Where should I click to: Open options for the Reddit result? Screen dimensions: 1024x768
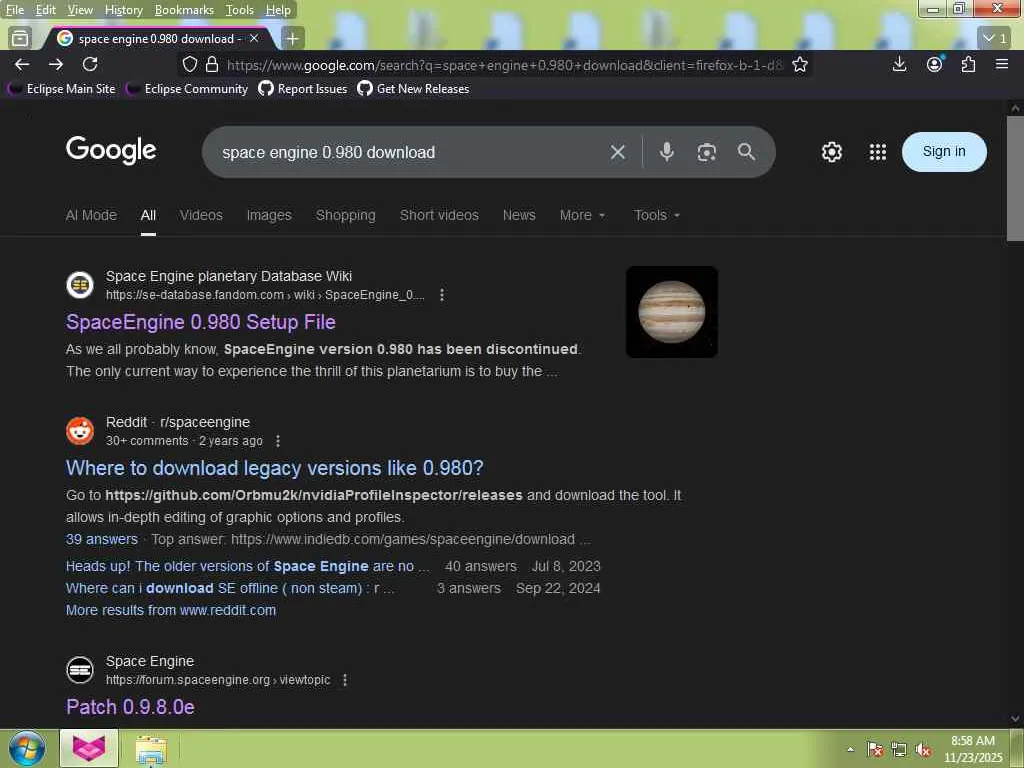[x=278, y=441]
